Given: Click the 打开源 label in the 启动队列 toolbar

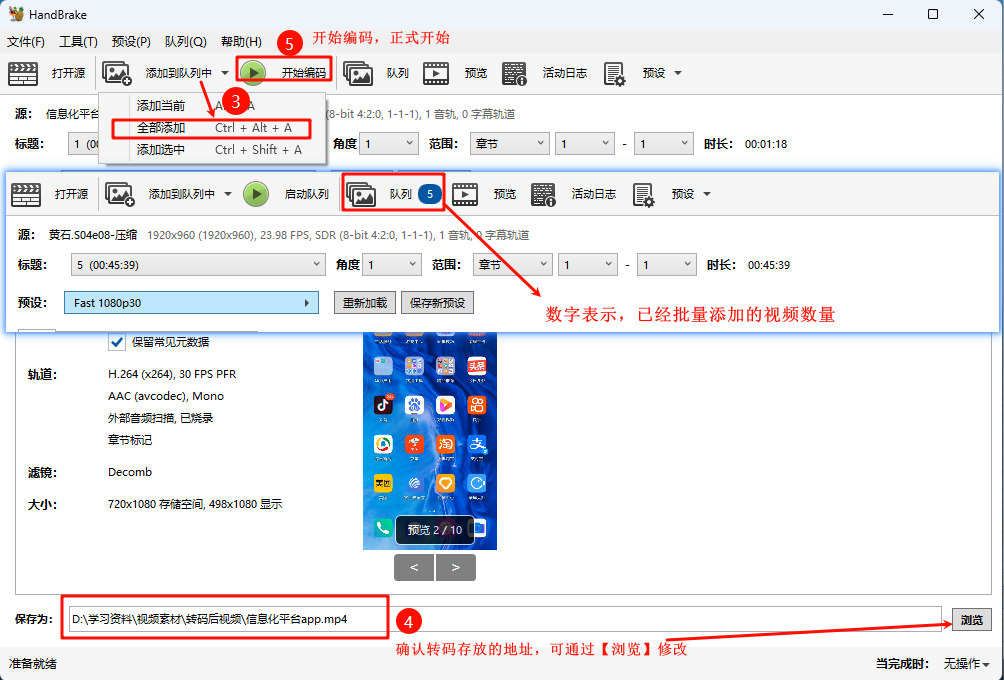Looking at the screenshot, I should (71, 194).
